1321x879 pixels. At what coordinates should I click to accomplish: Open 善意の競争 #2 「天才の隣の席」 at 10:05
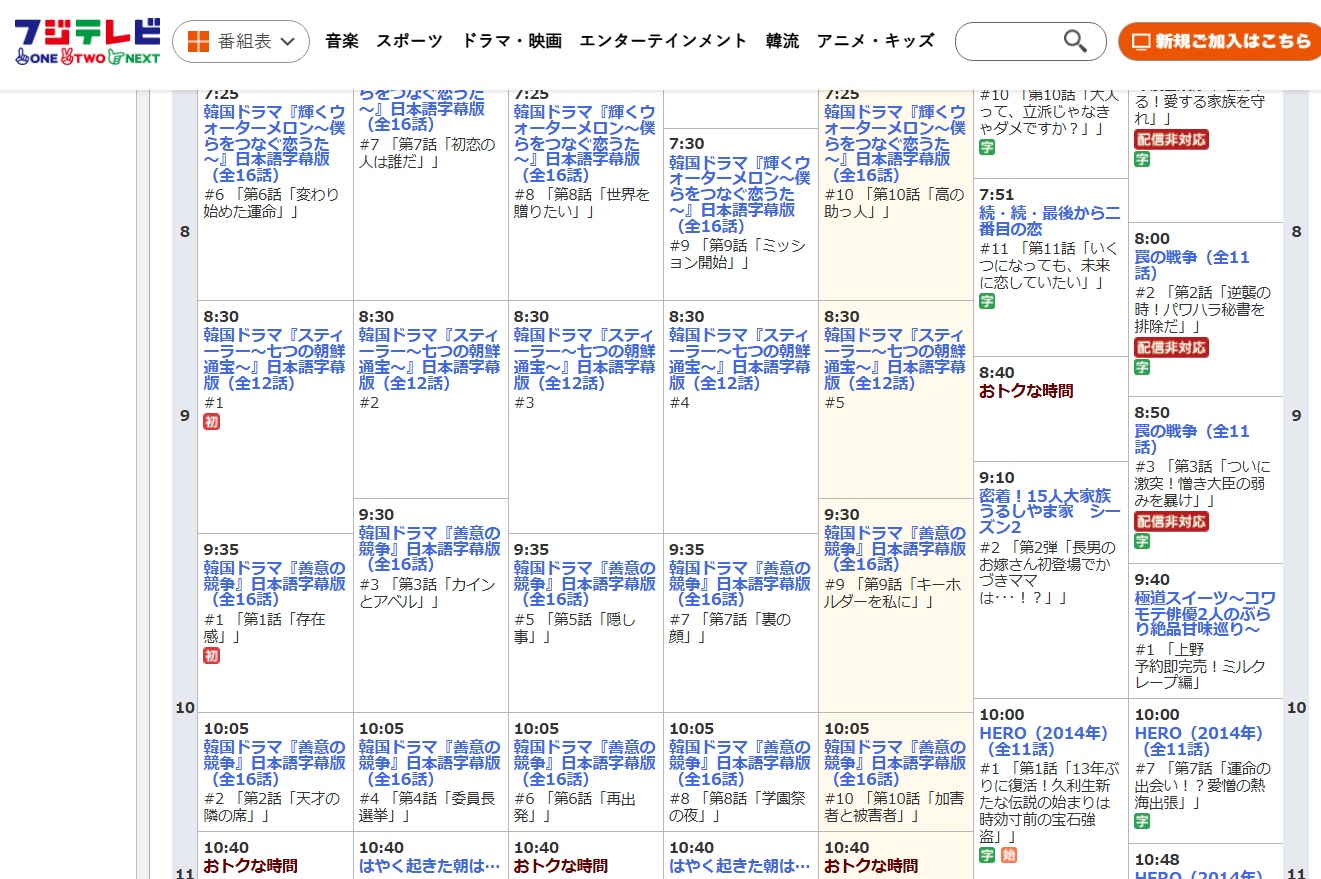click(x=273, y=762)
